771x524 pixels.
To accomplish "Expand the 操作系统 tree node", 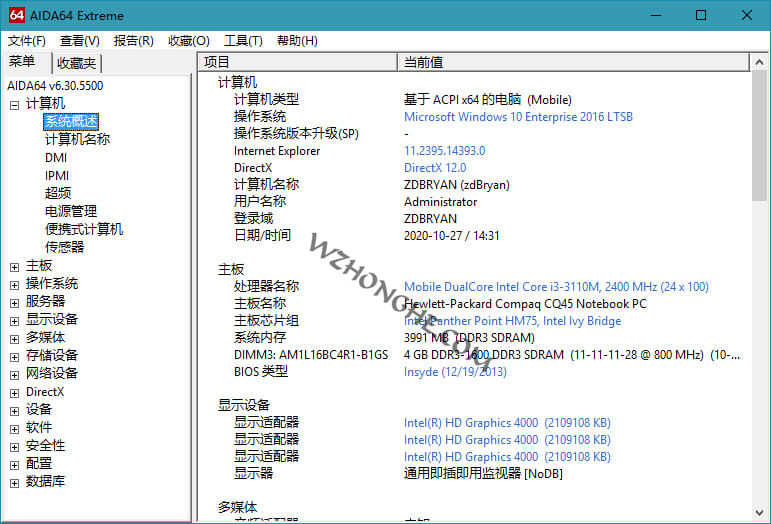I will [x=14, y=284].
